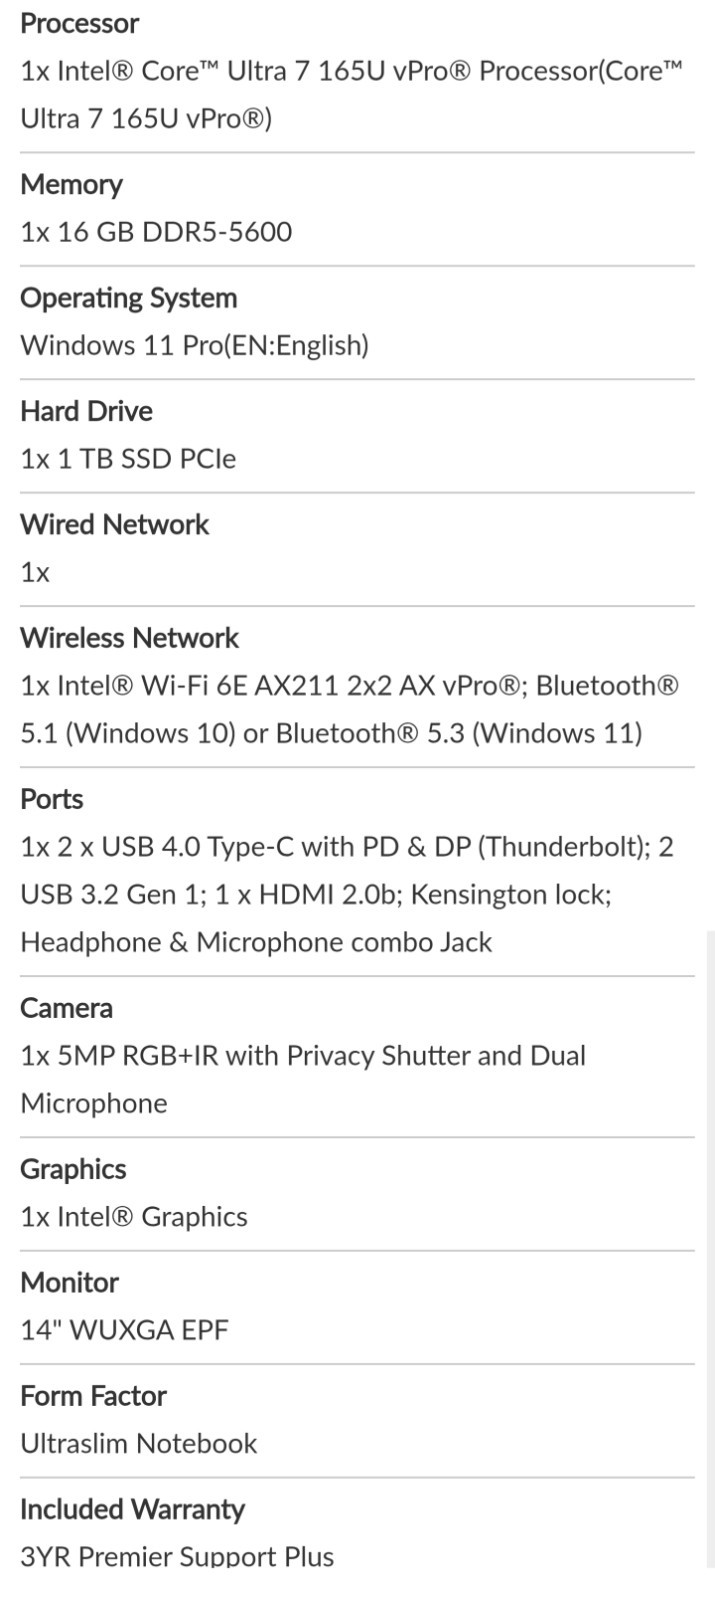Select the Wired Network heading
This screenshot has width=715, height=1600.
click(115, 525)
